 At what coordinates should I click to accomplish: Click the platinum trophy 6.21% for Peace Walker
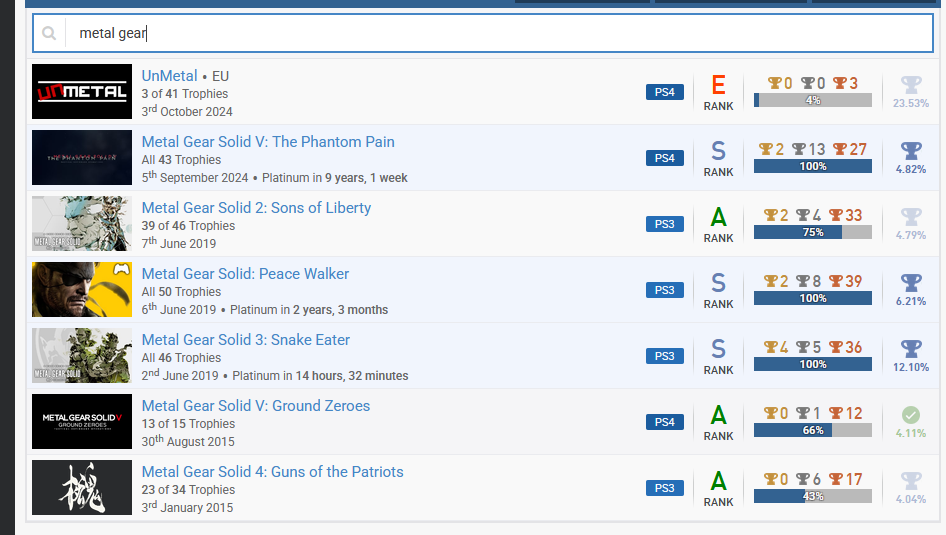pos(911,283)
